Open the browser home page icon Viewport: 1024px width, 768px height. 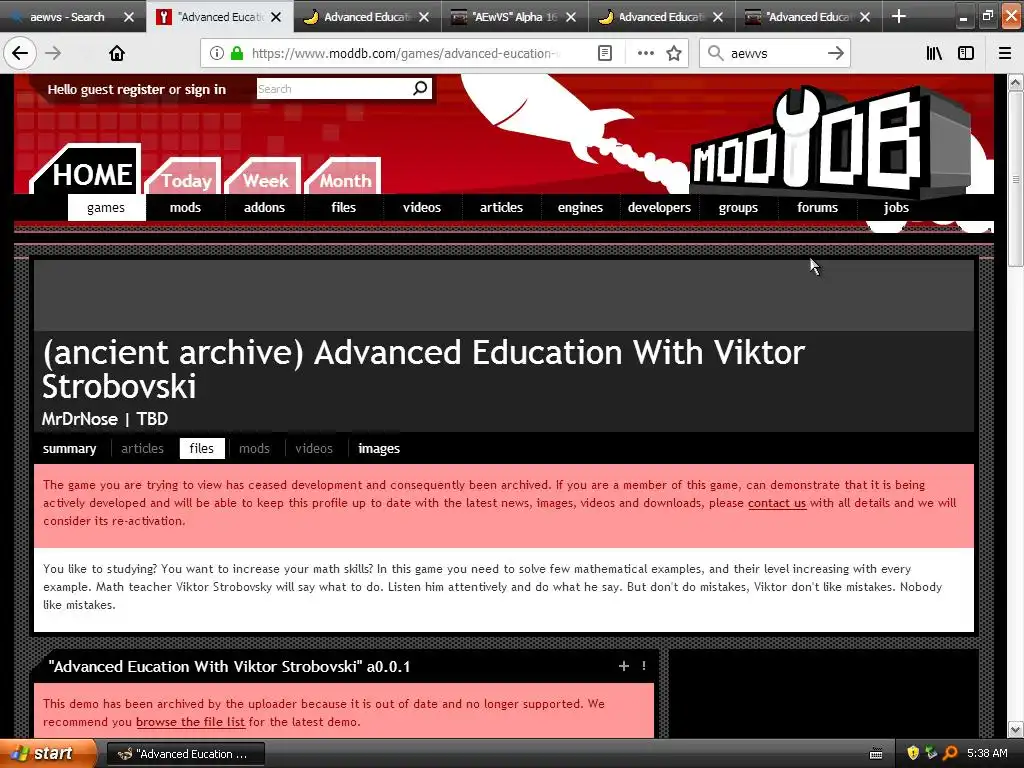coord(117,53)
